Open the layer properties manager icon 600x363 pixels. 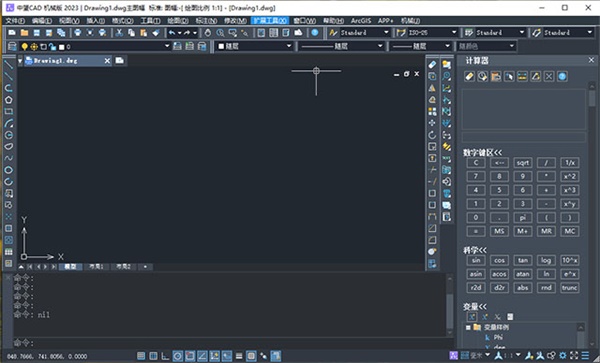[x=12, y=47]
